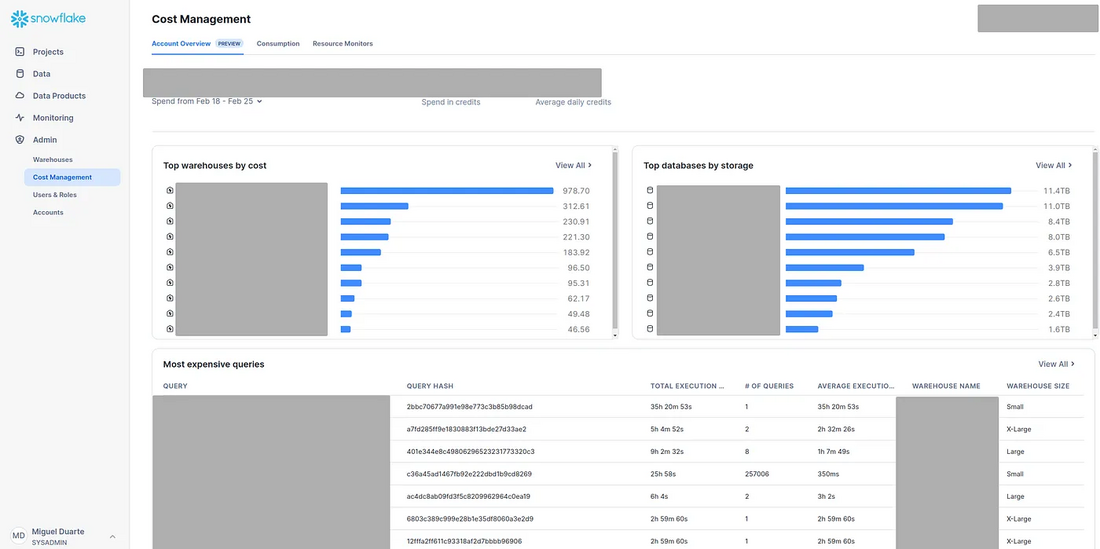Open Users & Roles page
Viewport: 1100px width, 549px height.
(55, 195)
